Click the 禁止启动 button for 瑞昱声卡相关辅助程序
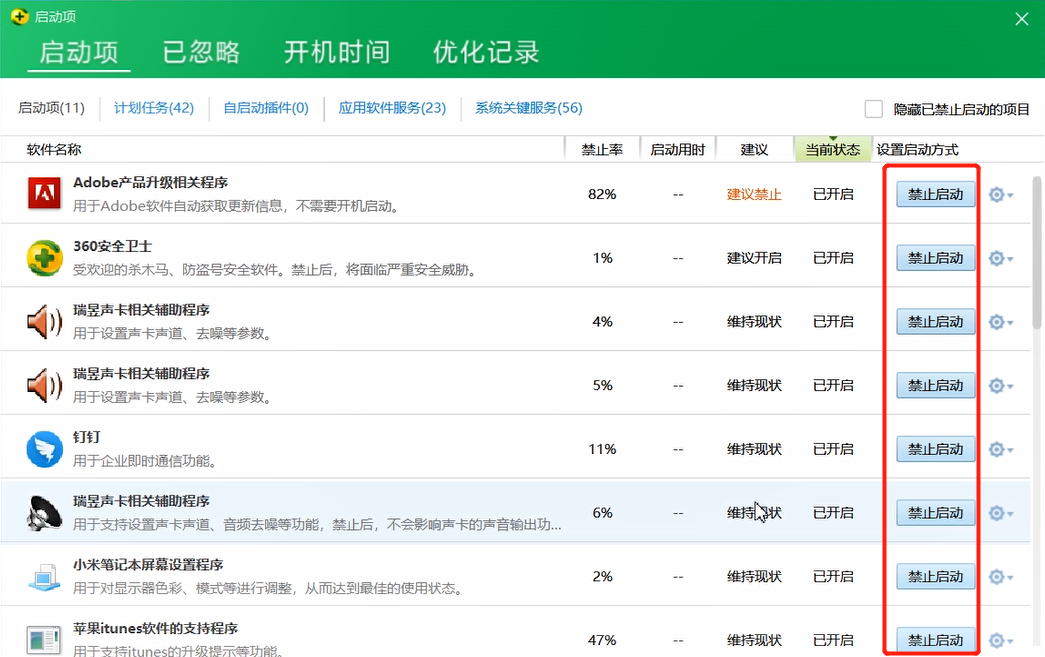 click(935, 512)
